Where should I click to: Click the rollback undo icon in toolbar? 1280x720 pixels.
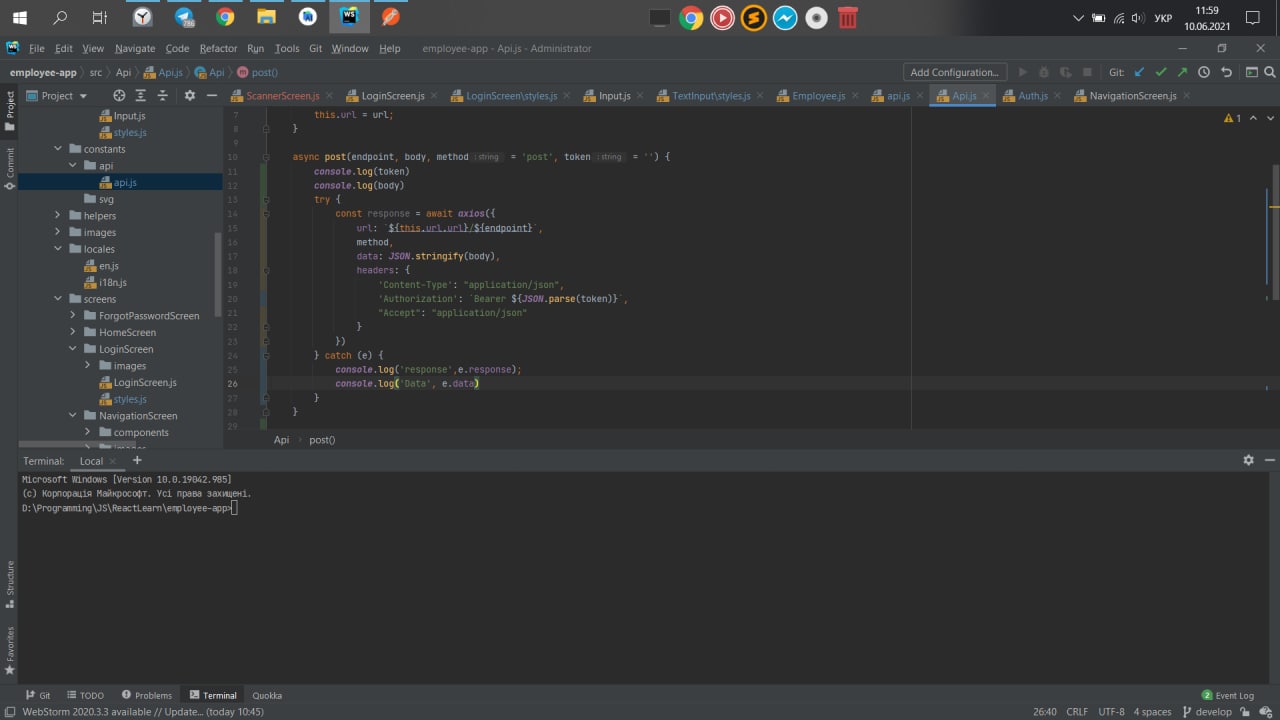click(1227, 72)
